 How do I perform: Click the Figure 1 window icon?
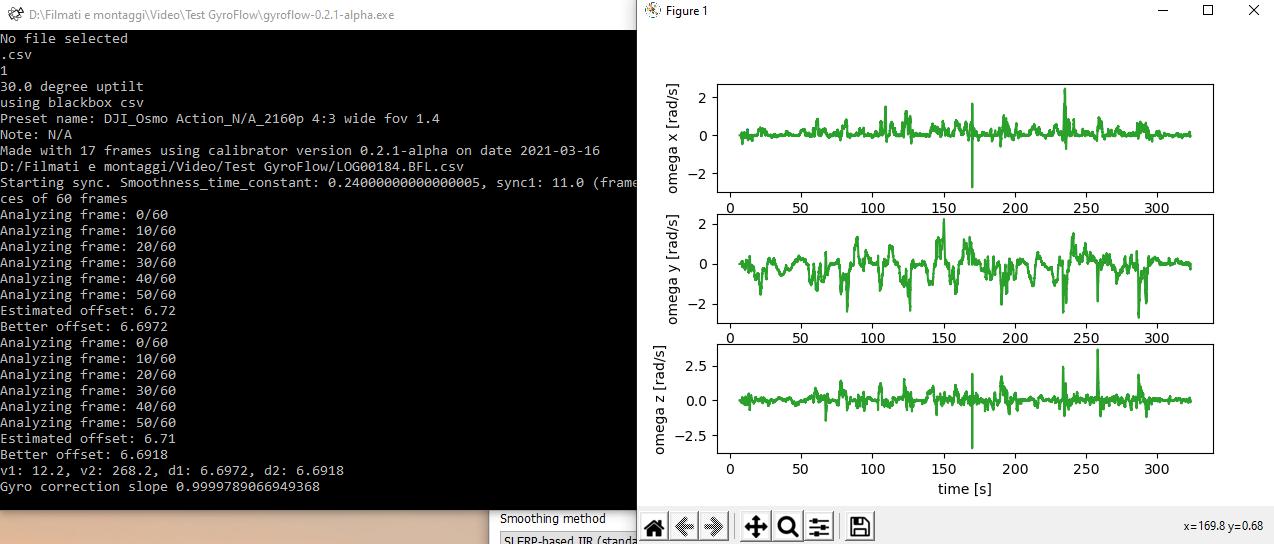653,10
